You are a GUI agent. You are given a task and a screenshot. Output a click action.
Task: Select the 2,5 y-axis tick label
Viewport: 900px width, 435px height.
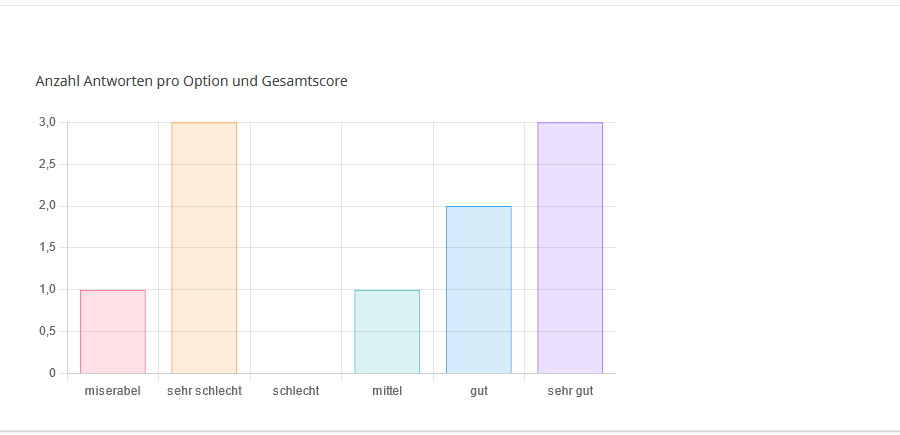point(47,164)
